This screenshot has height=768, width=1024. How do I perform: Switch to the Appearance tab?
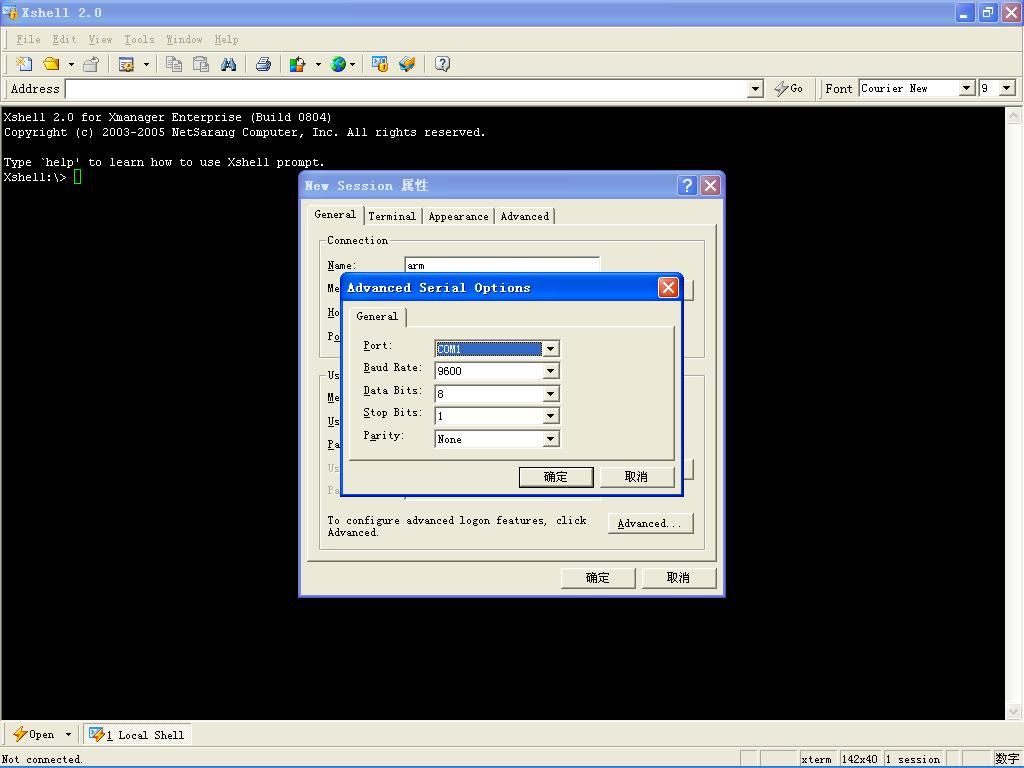click(458, 216)
